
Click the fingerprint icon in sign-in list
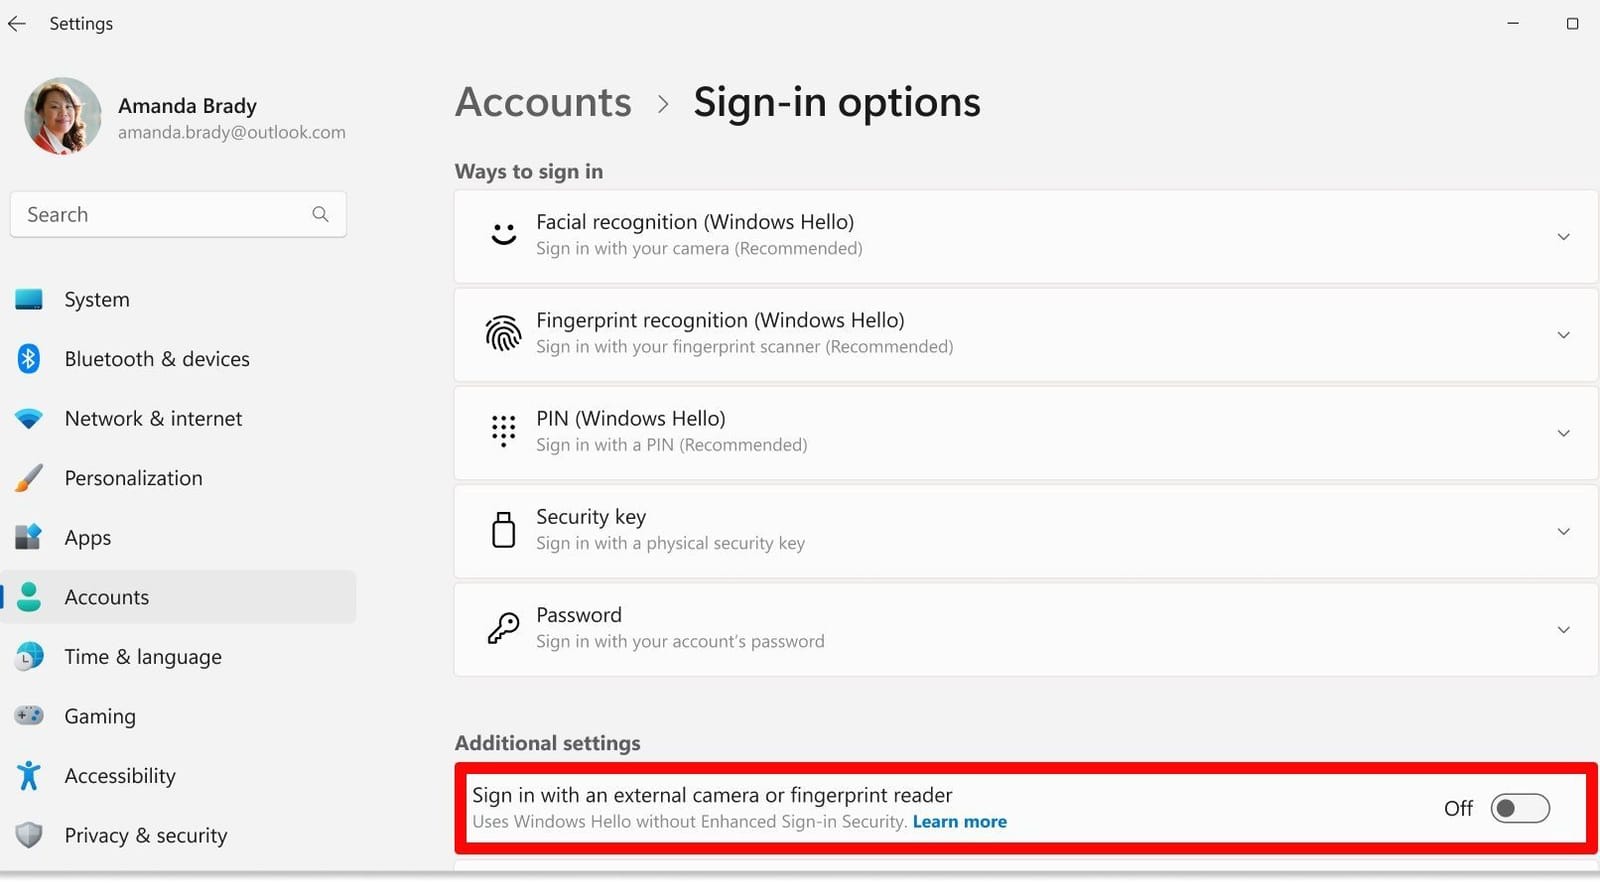tap(503, 334)
